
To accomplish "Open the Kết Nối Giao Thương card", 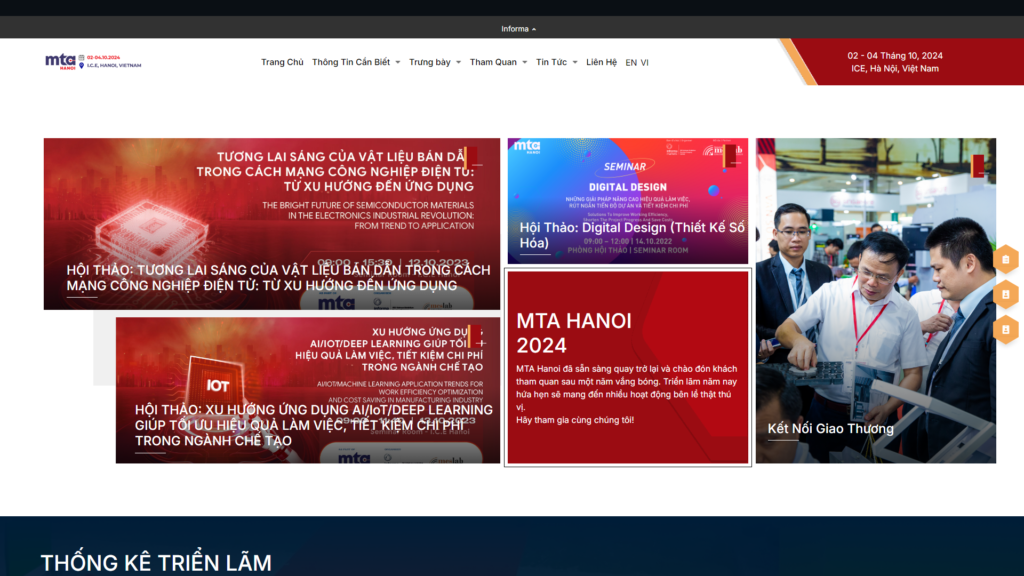I will tap(876, 300).
